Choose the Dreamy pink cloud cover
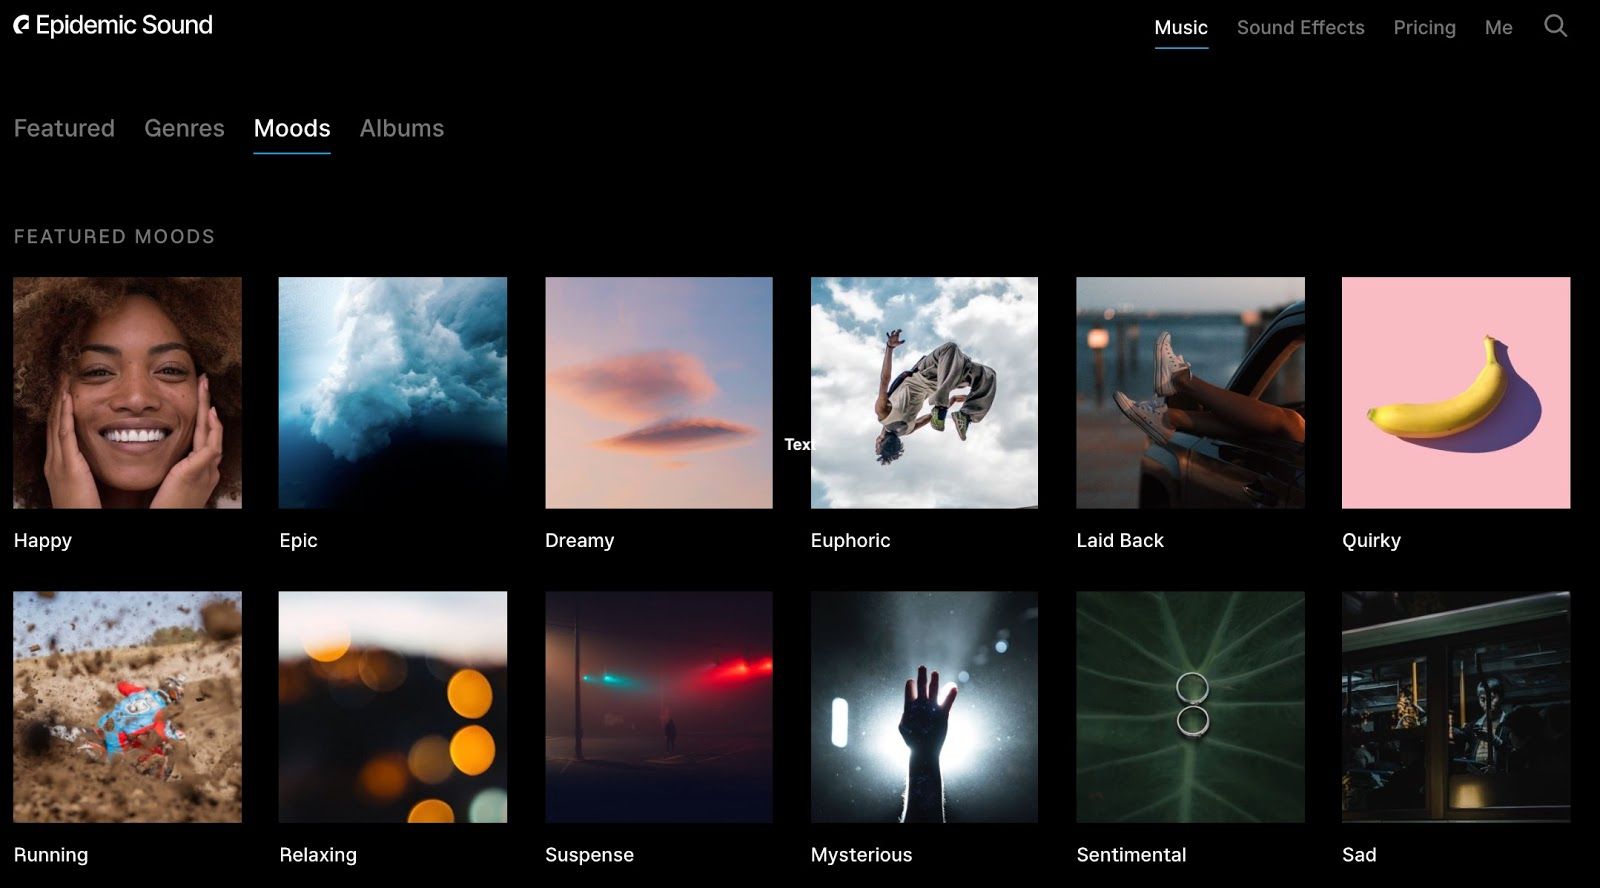Screen dimensions: 1600x888 [659, 393]
